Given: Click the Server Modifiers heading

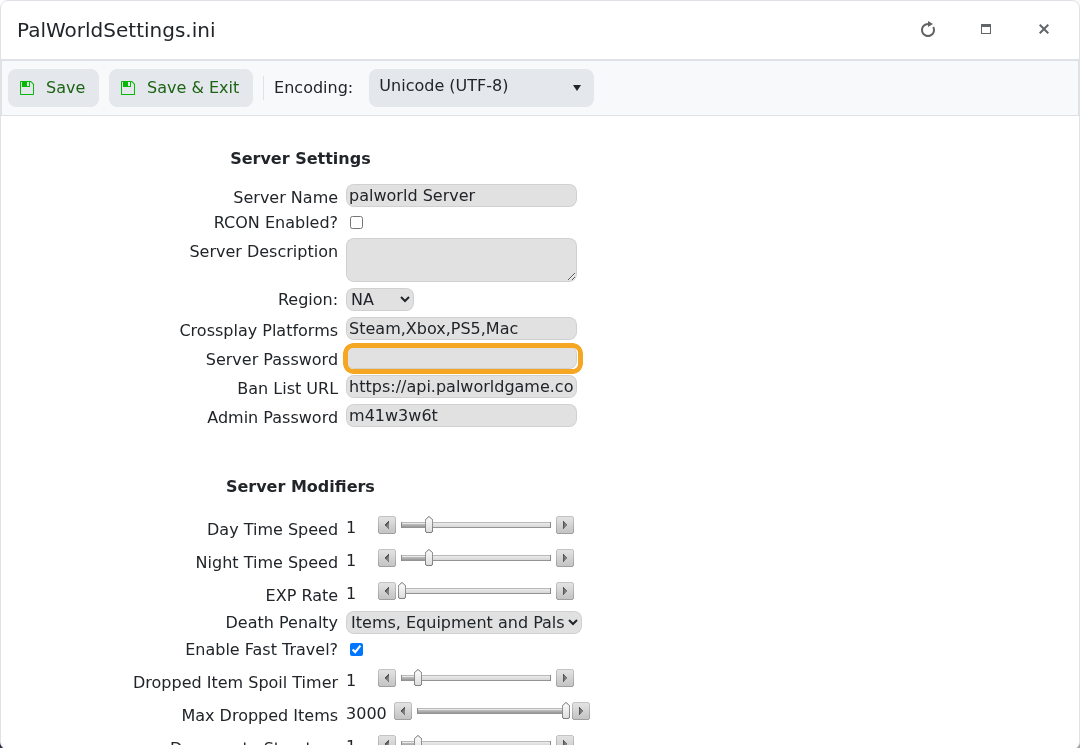Looking at the screenshot, I should pyautogui.click(x=300, y=486).
